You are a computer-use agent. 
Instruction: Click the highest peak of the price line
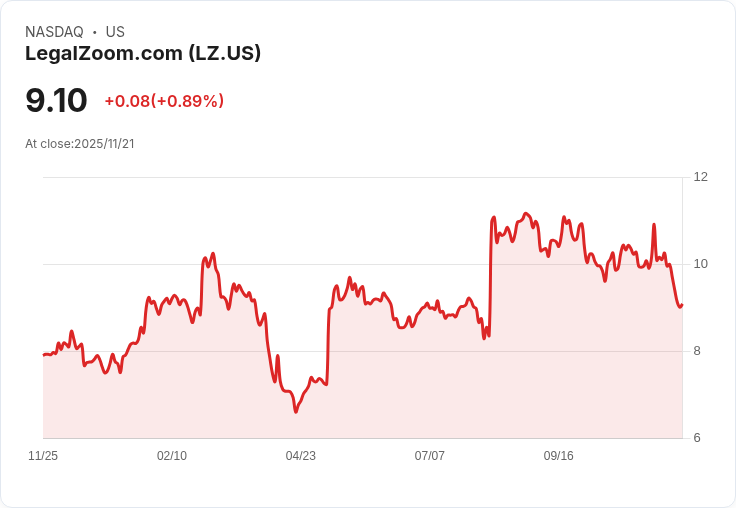[526, 214]
